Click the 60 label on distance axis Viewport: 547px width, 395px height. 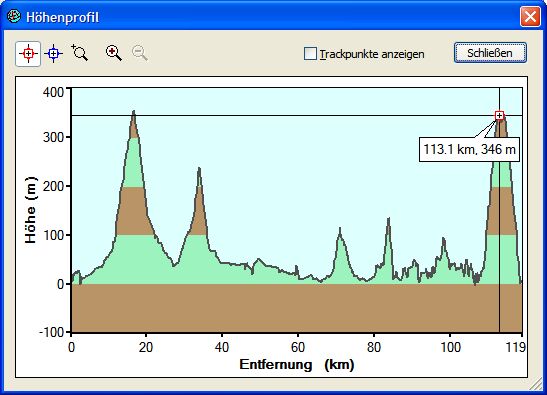(298, 348)
